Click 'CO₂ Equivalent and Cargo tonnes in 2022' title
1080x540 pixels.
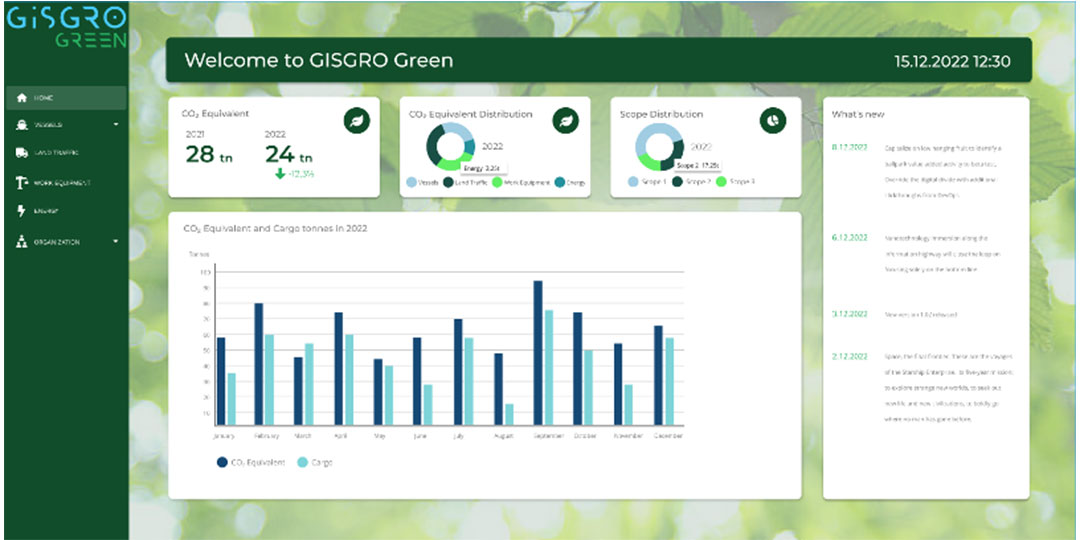click(275, 229)
